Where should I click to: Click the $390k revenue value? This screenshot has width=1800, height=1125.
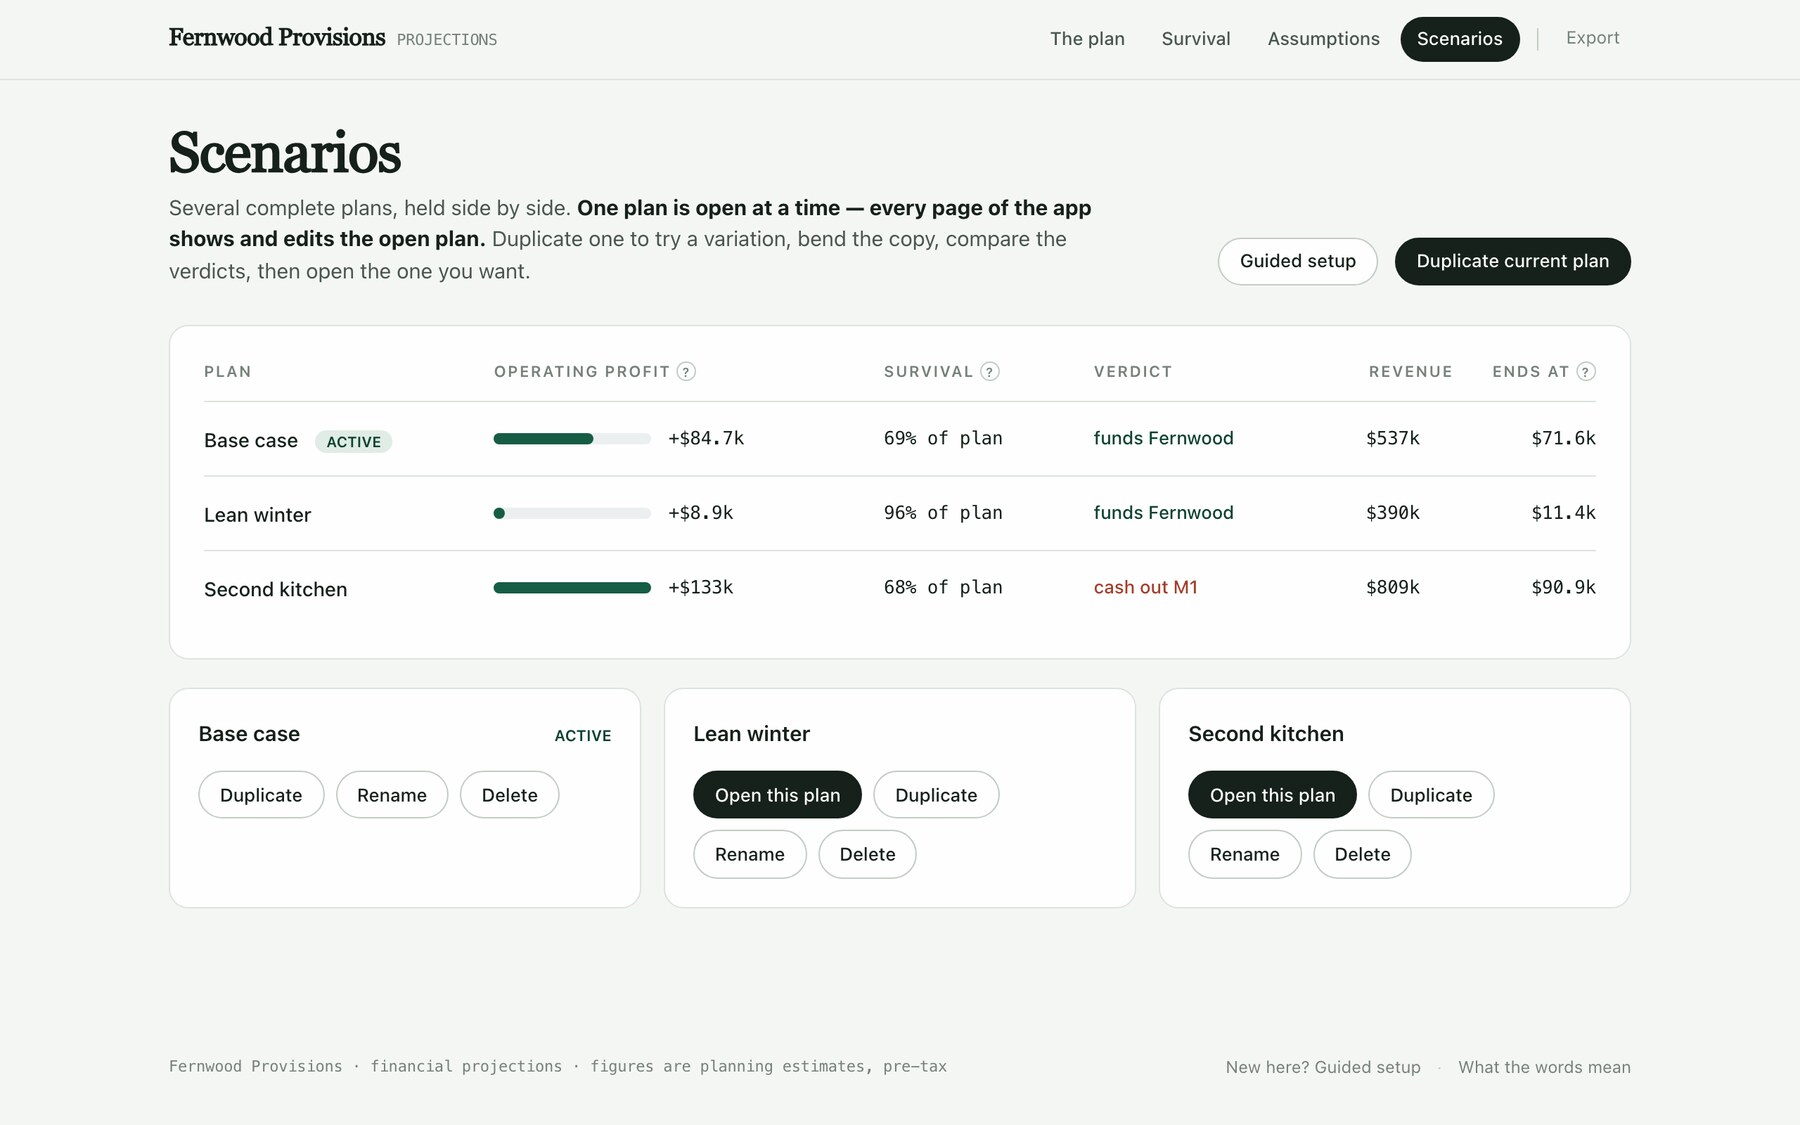[x=1392, y=513]
